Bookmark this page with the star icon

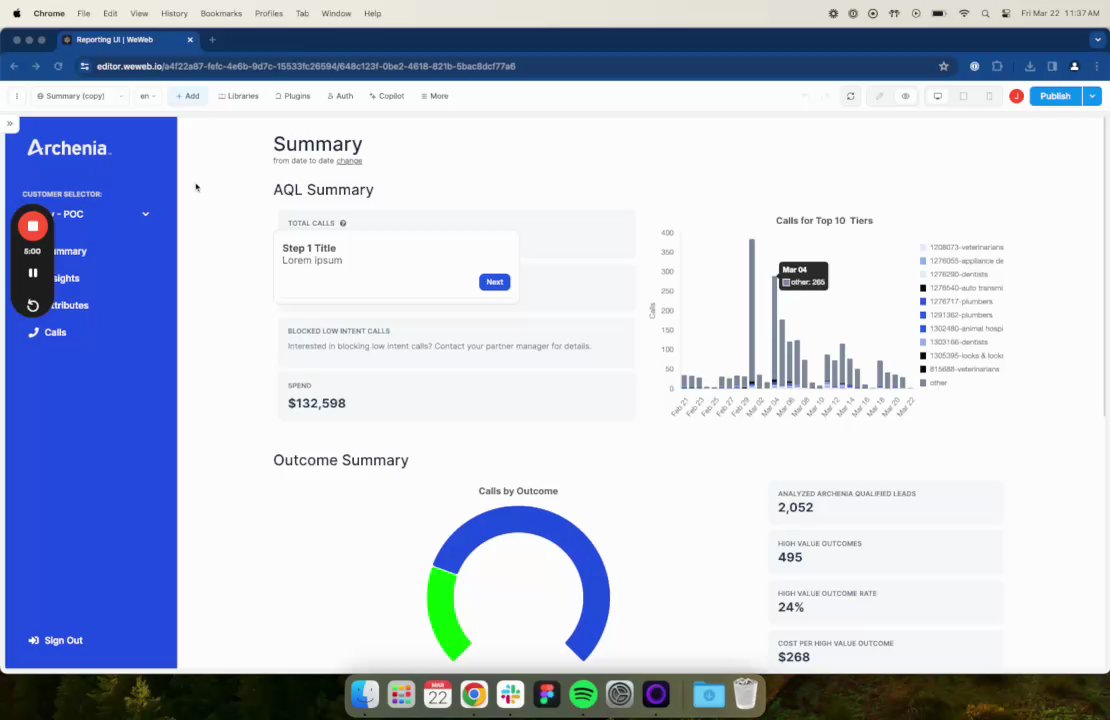944,66
